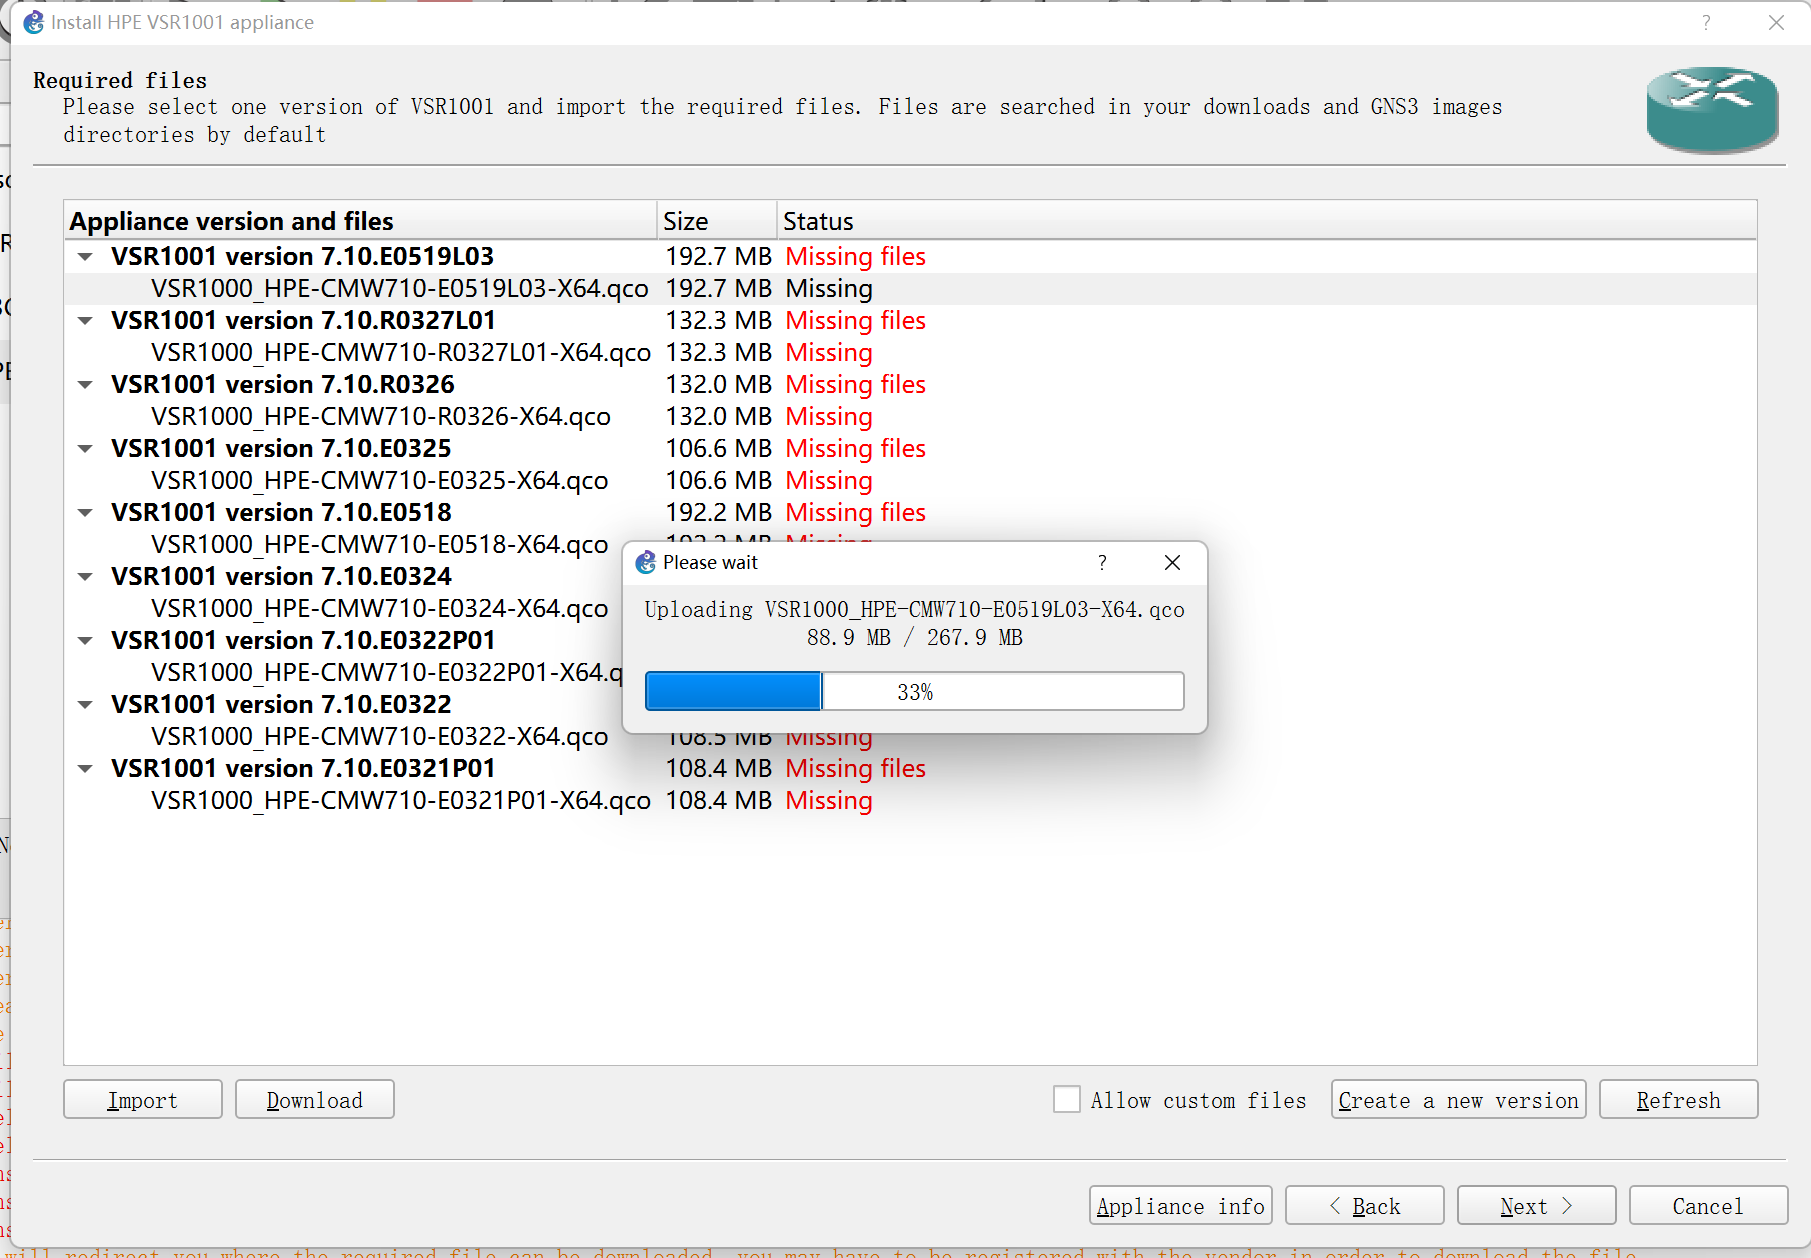This screenshot has width=1811, height=1258.
Task: Collapse VSR1001 version 7.10.E0325 row
Action: (86, 449)
